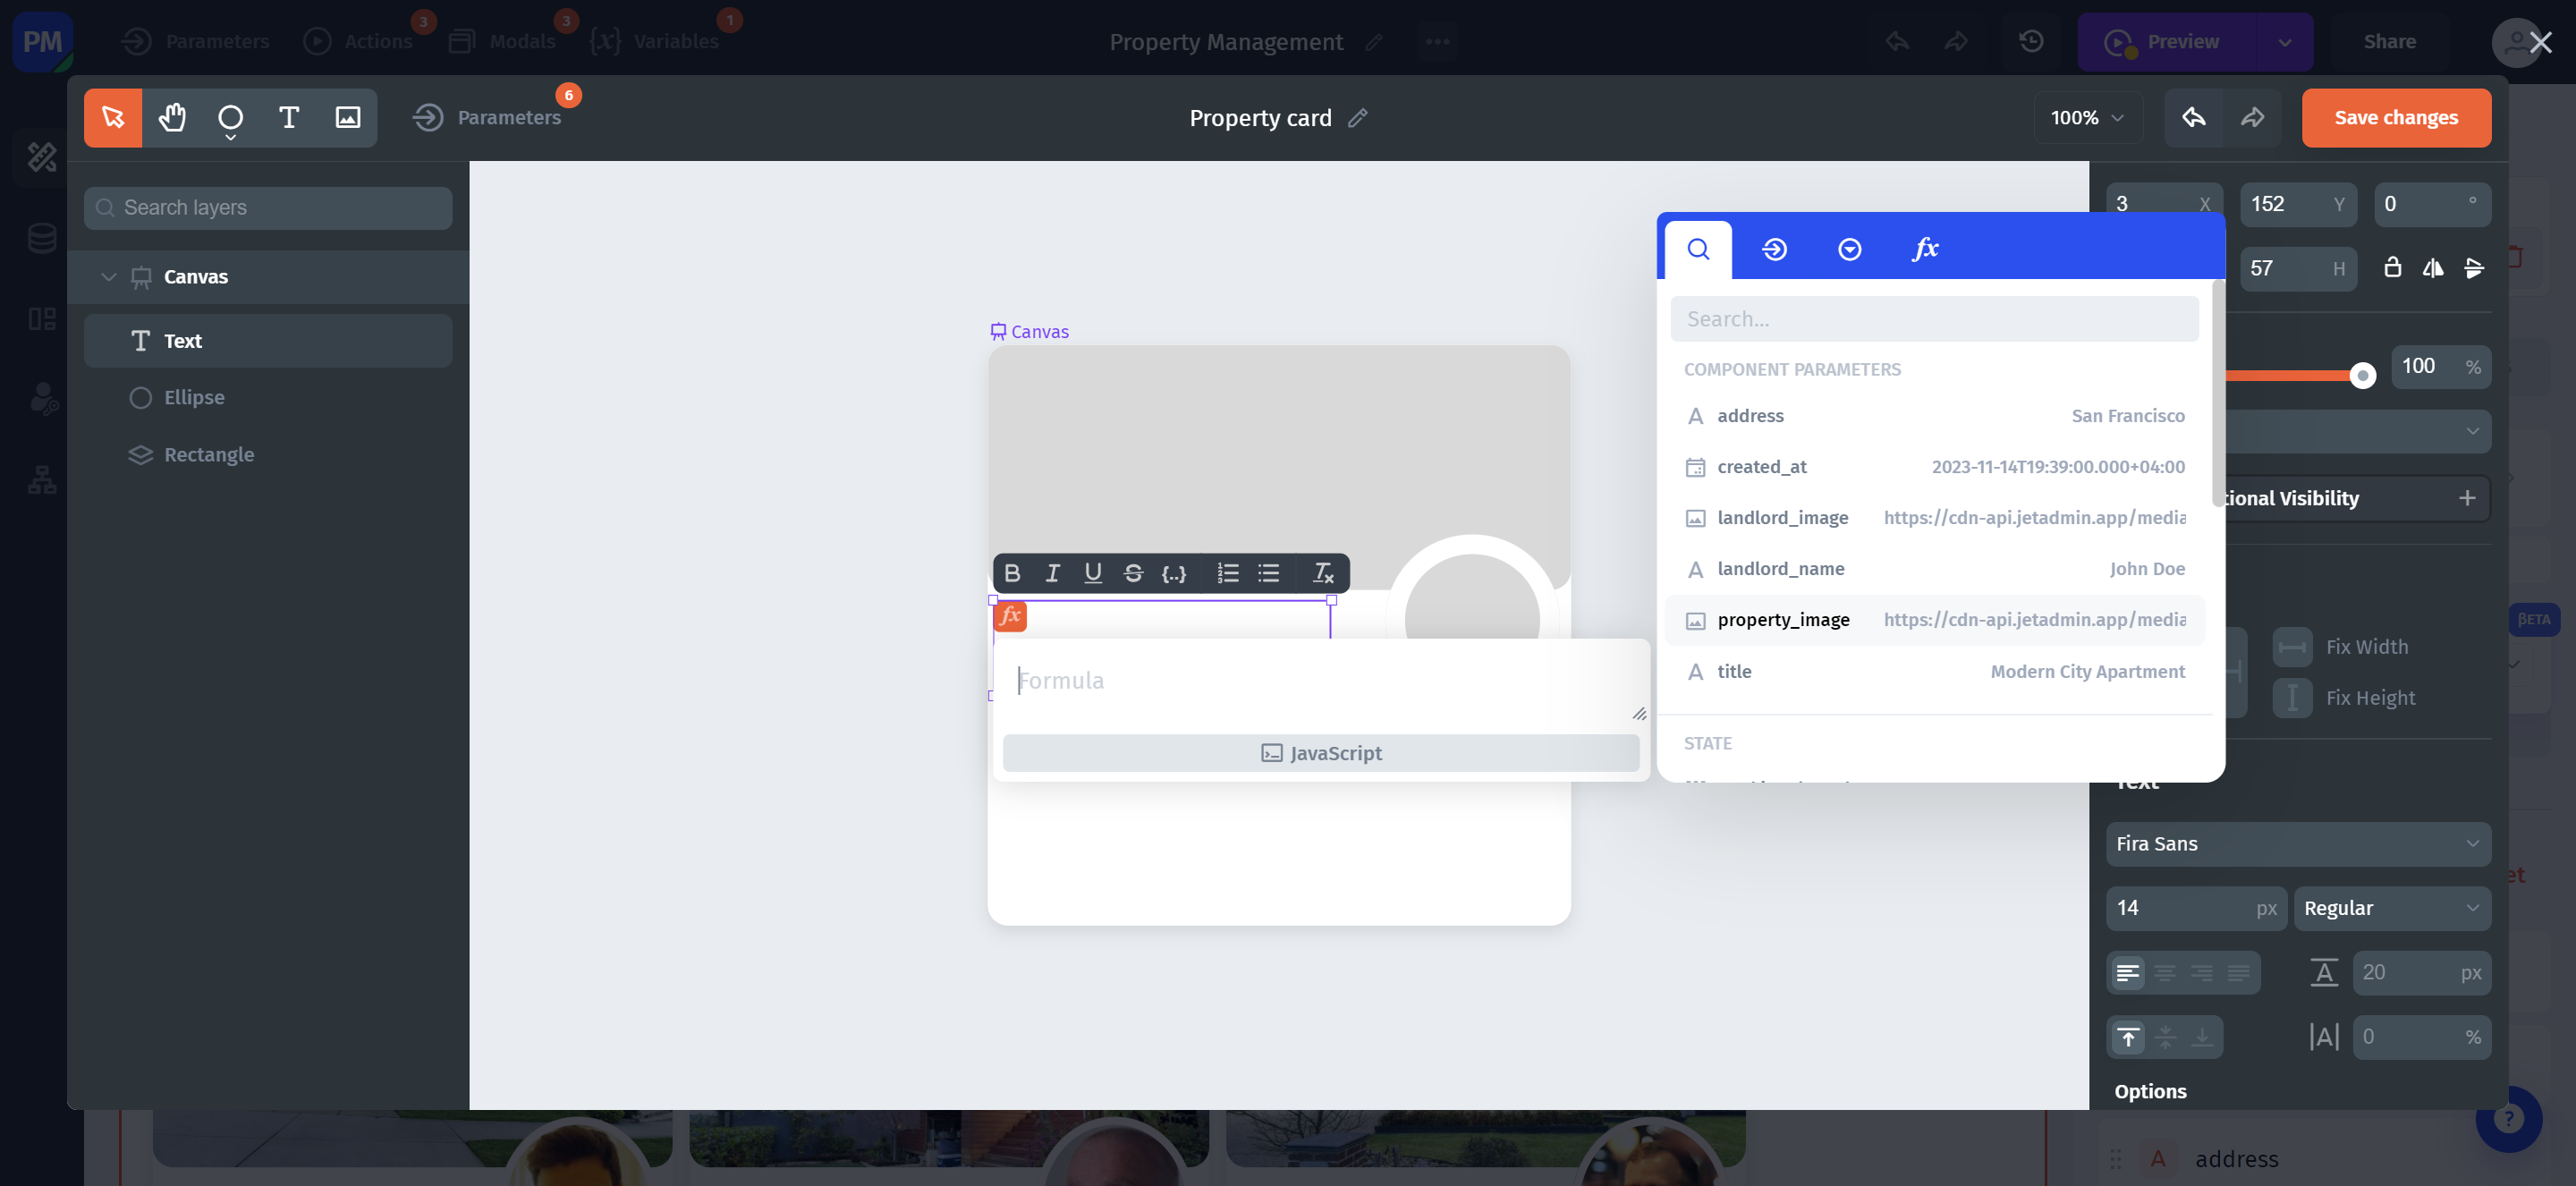Open the more options ellipsis menu

(x=1437, y=41)
